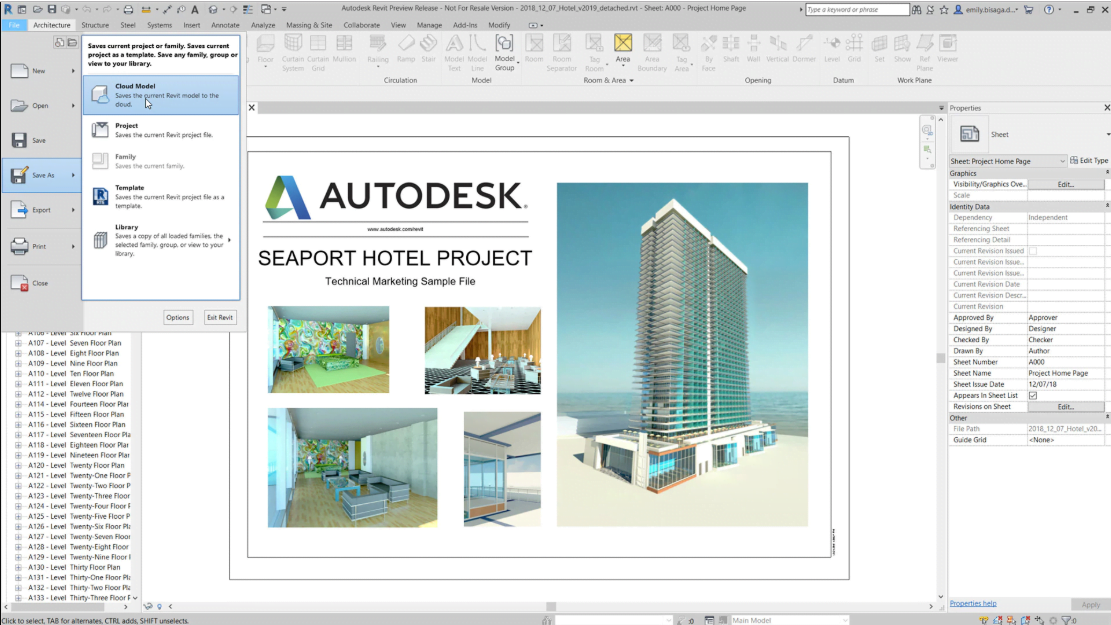
Task: Click the Print icon in quick access toolbar
Action: coord(128,9)
